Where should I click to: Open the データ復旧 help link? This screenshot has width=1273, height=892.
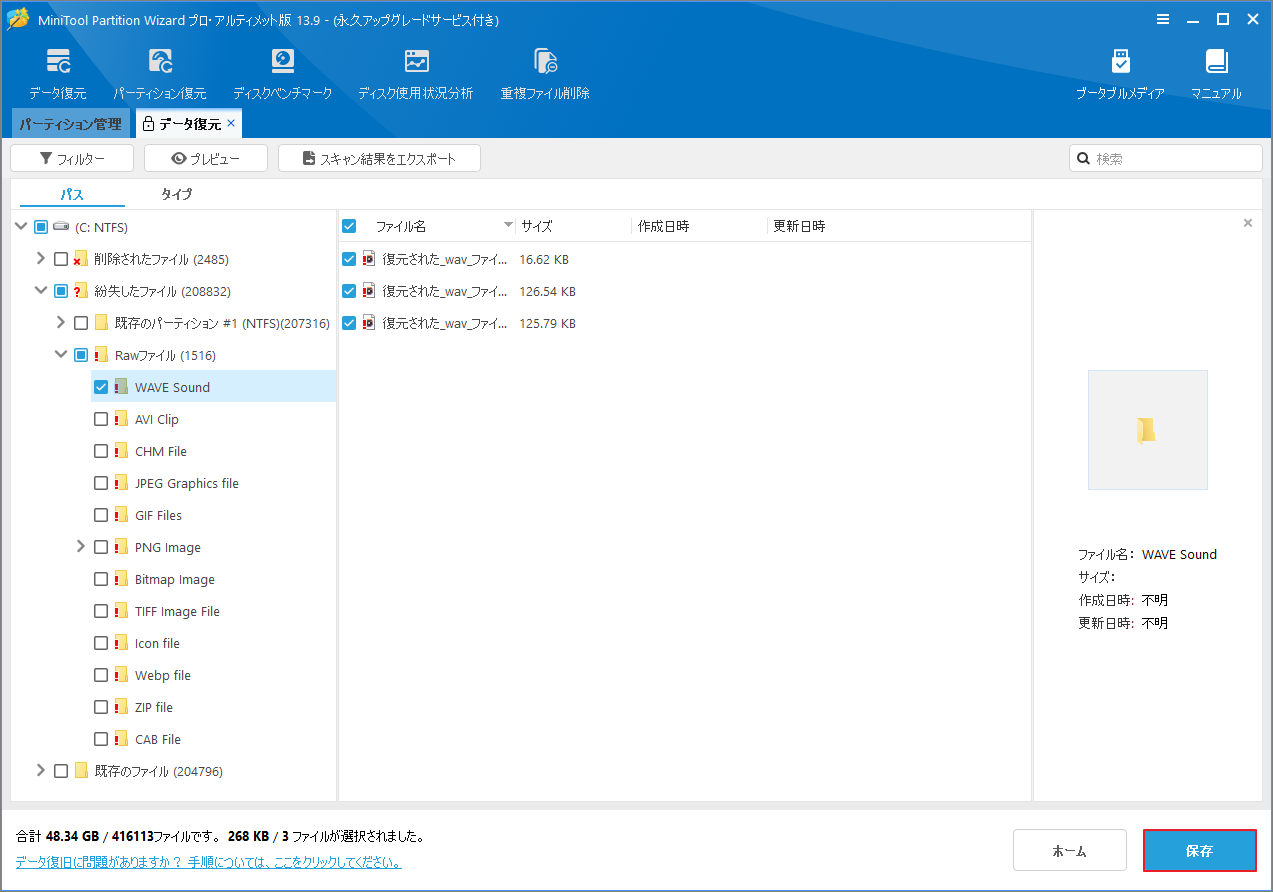pyautogui.click(x=208, y=862)
